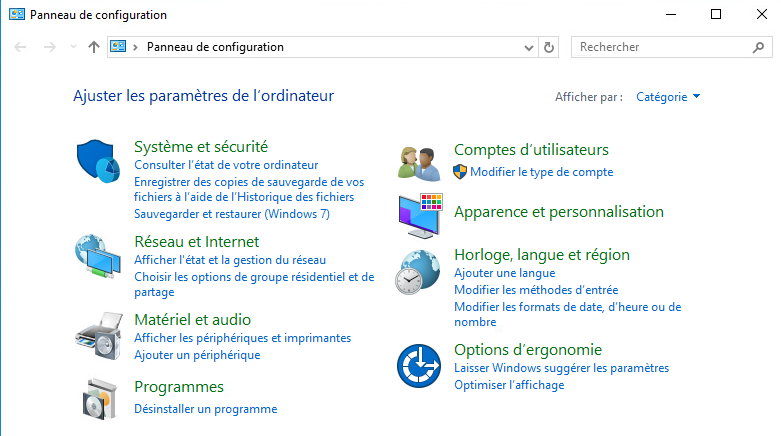Go up one folder level arrow
The width and height of the screenshot is (781, 436).
pyautogui.click(x=94, y=47)
